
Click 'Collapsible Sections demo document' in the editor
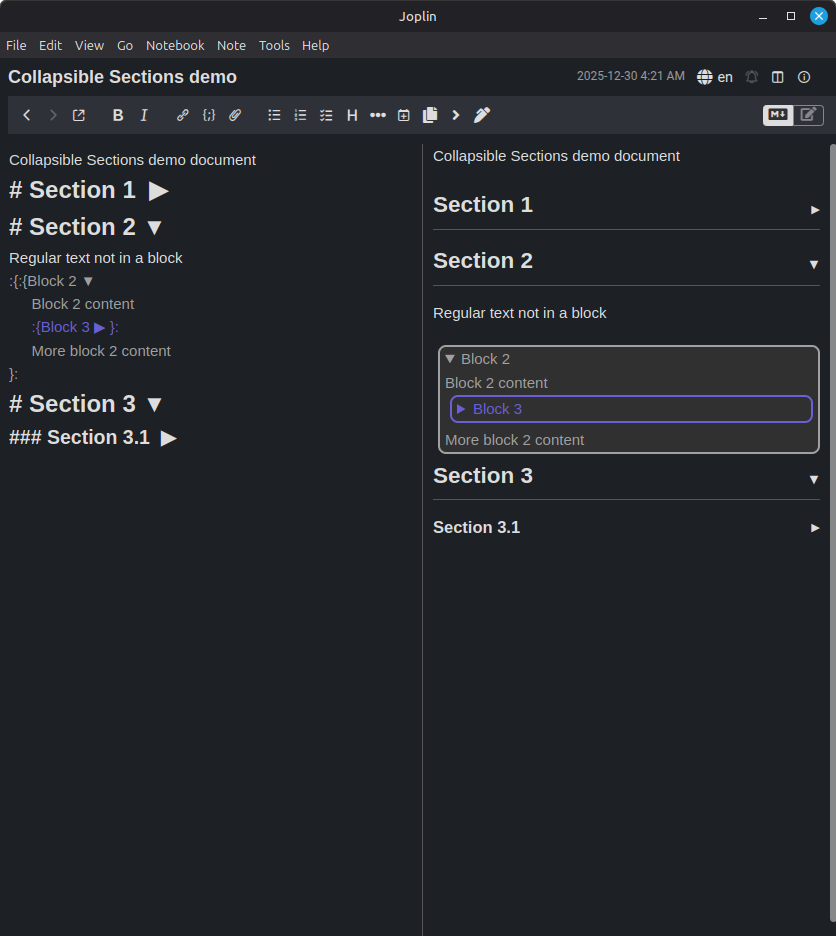(132, 160)
